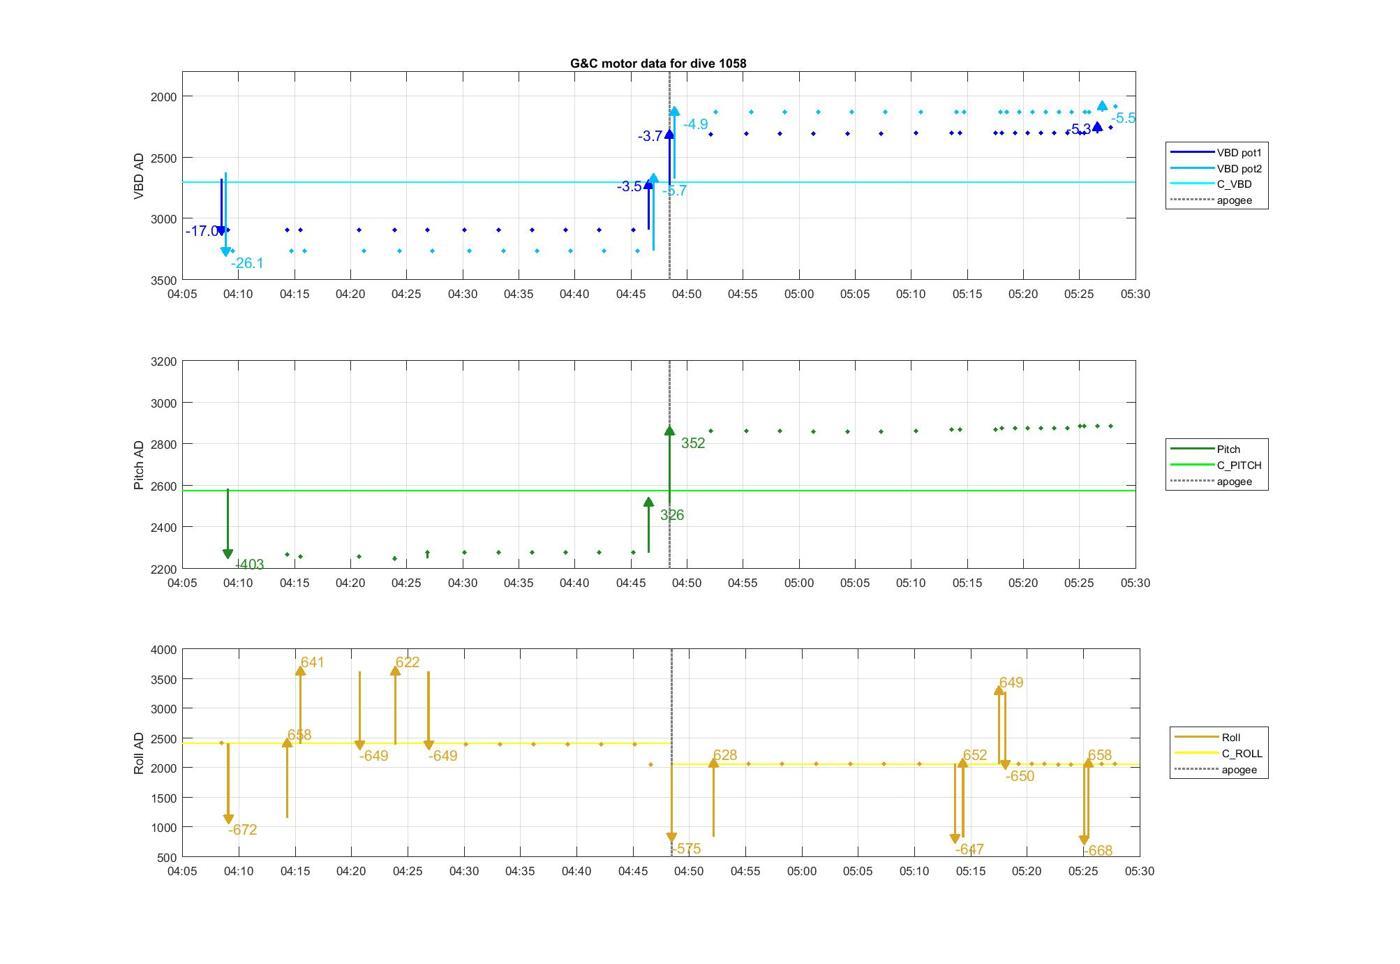Click the '649' roll data label

click(x=1011, y=683)
